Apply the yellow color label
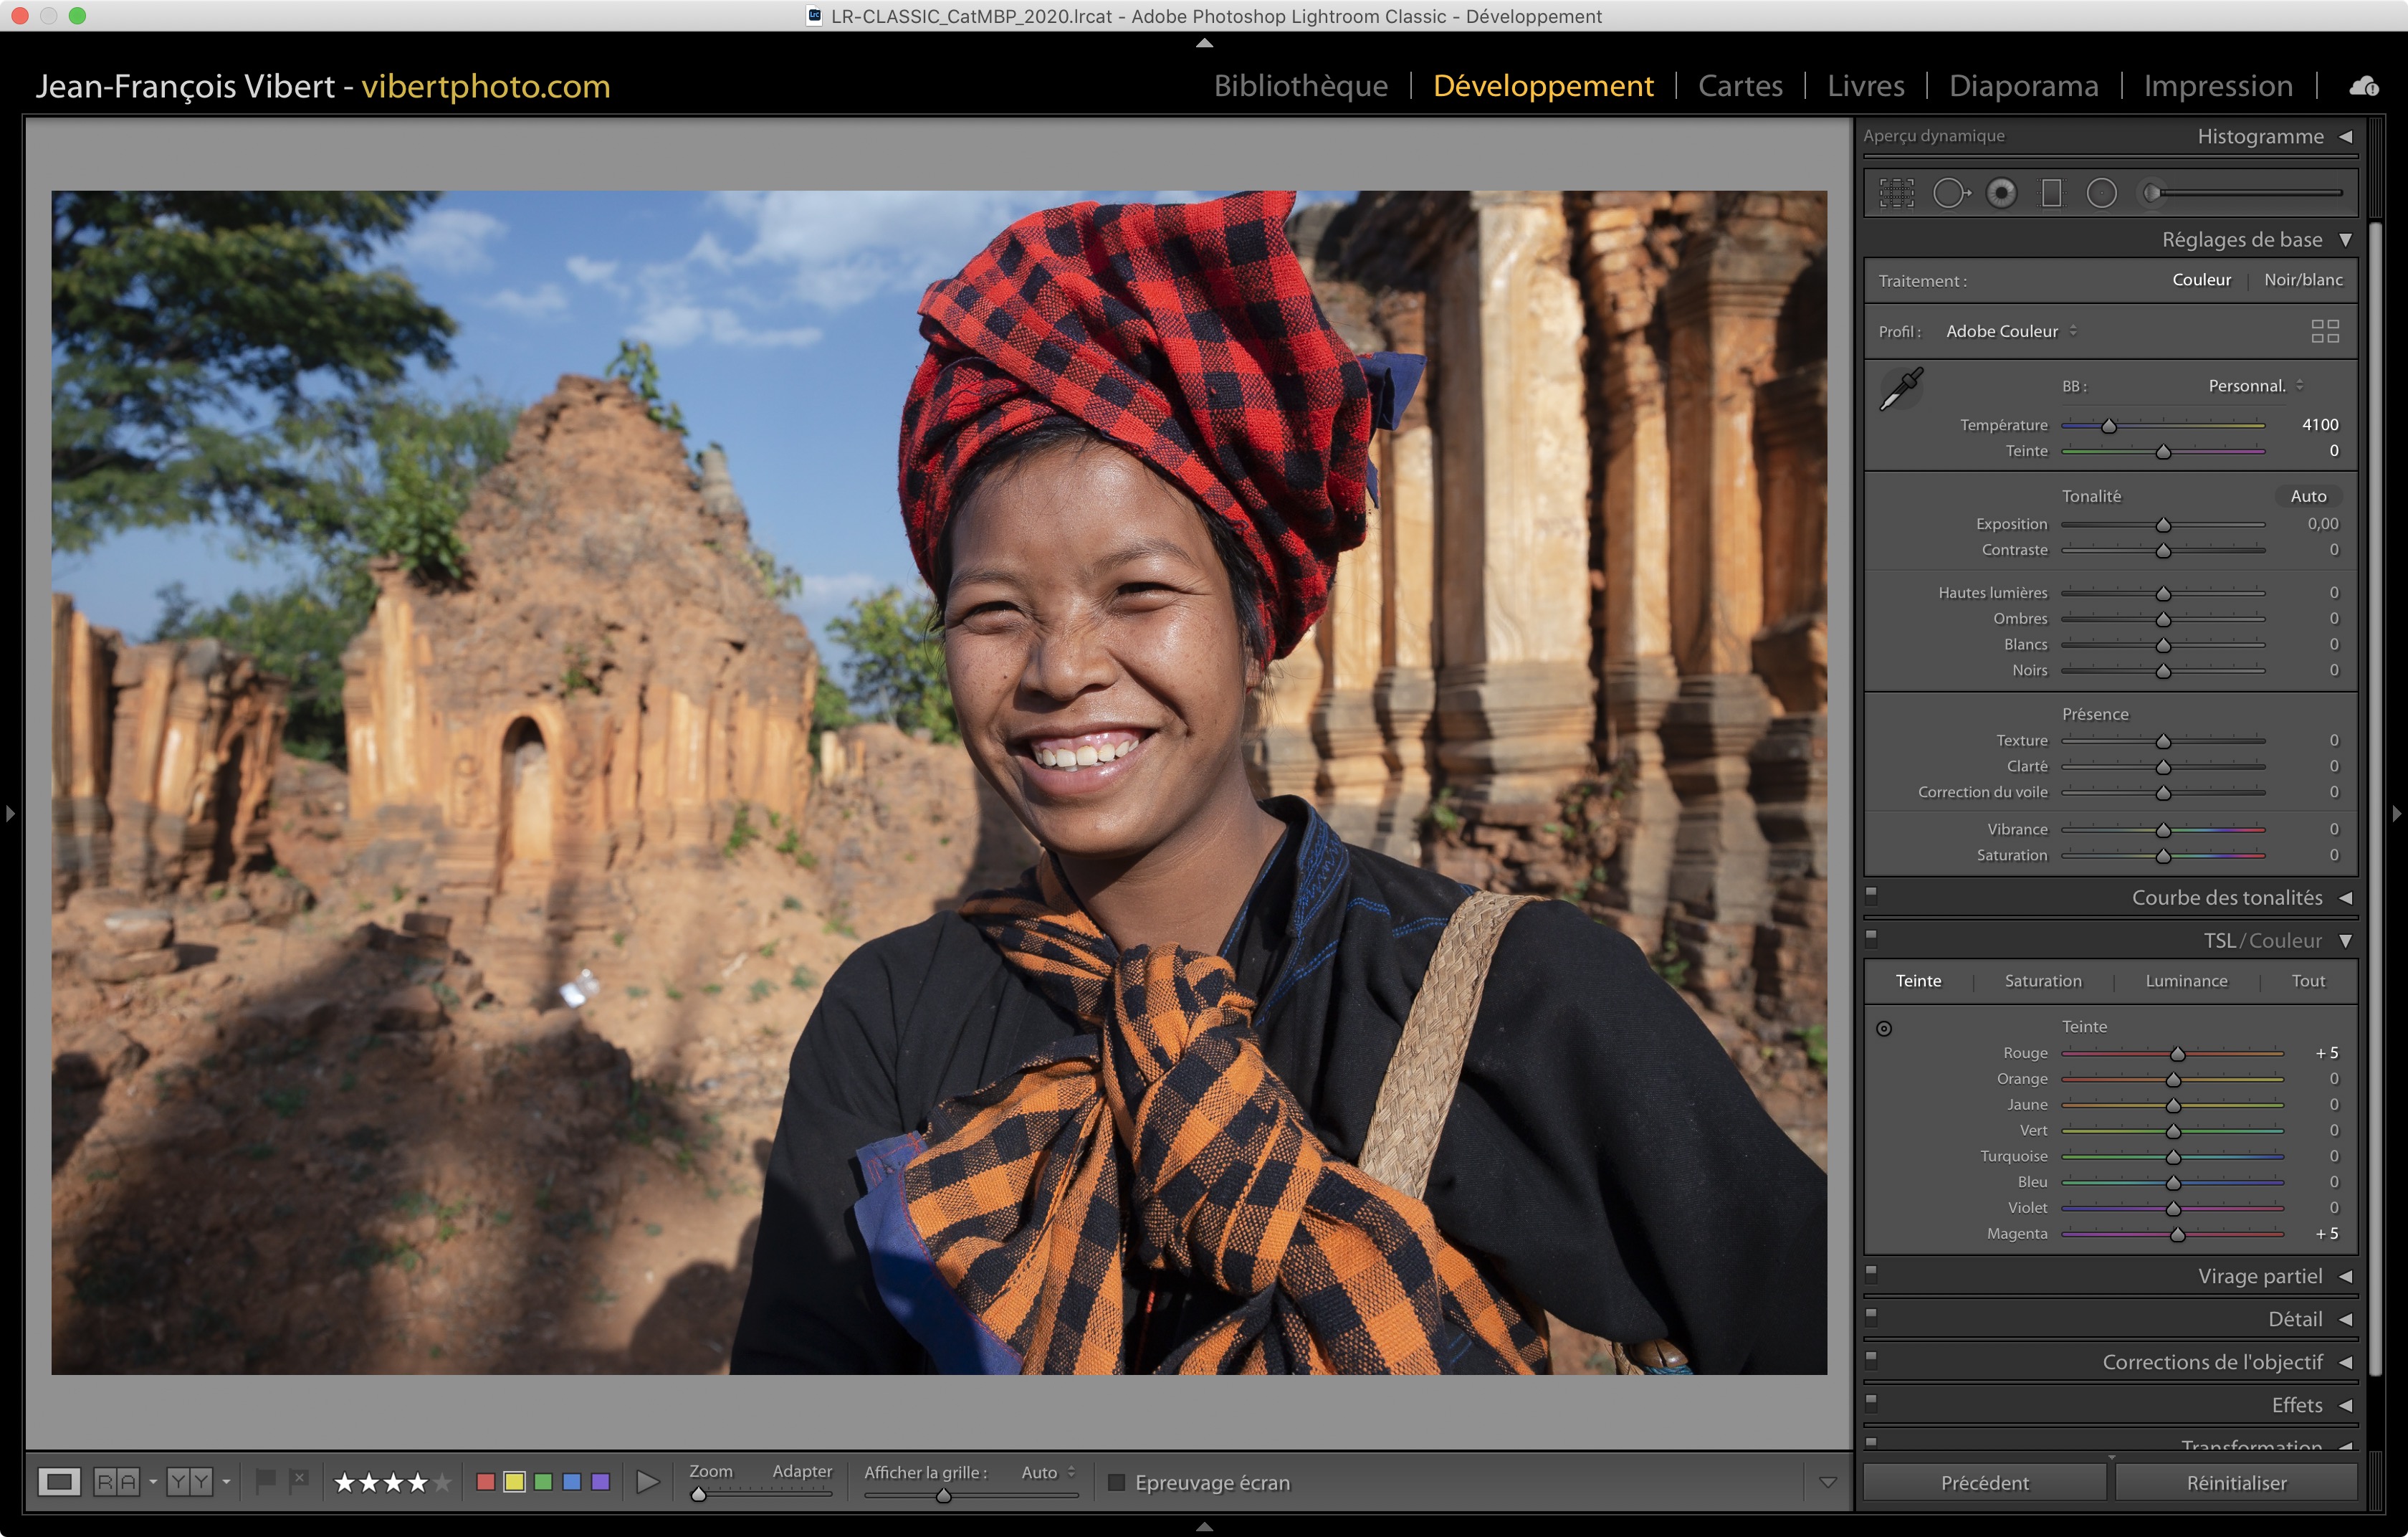2408x1537 pixels. click(x=514, y=1482)
